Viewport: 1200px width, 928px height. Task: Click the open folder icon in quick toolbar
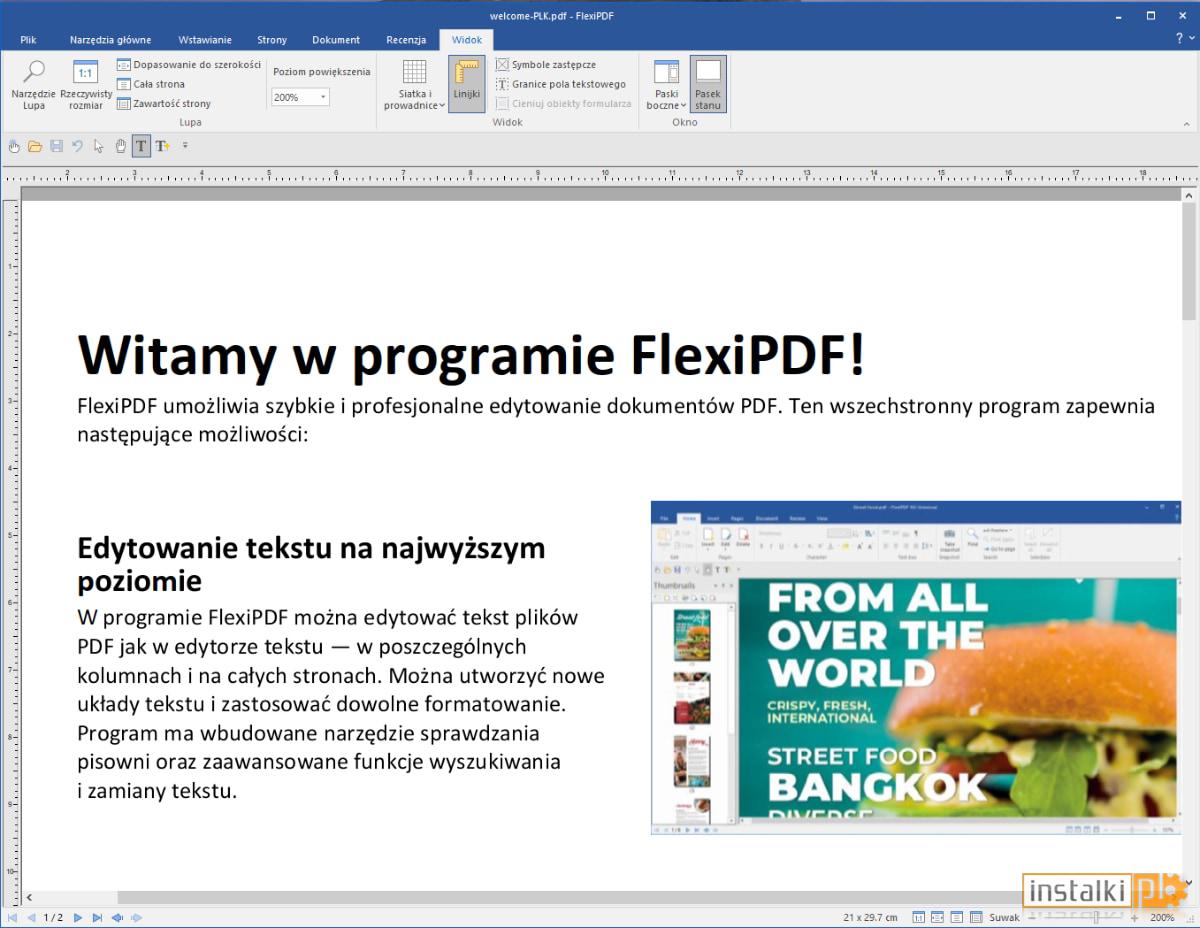point(35,146)
